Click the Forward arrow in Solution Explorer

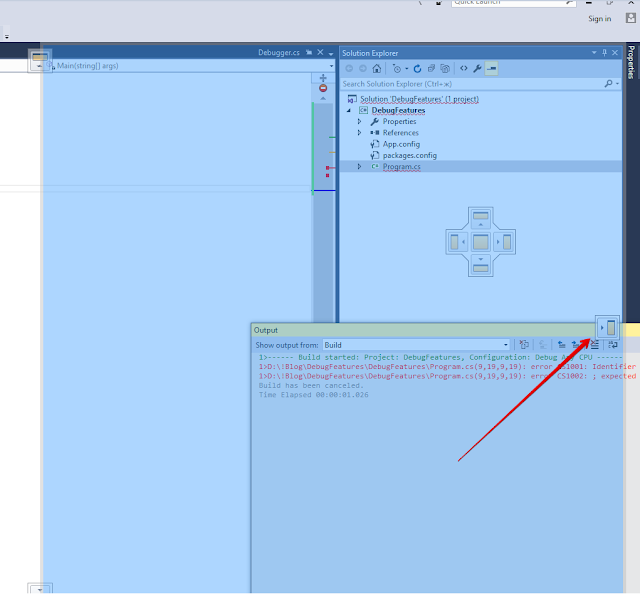[x=362, y=69]
